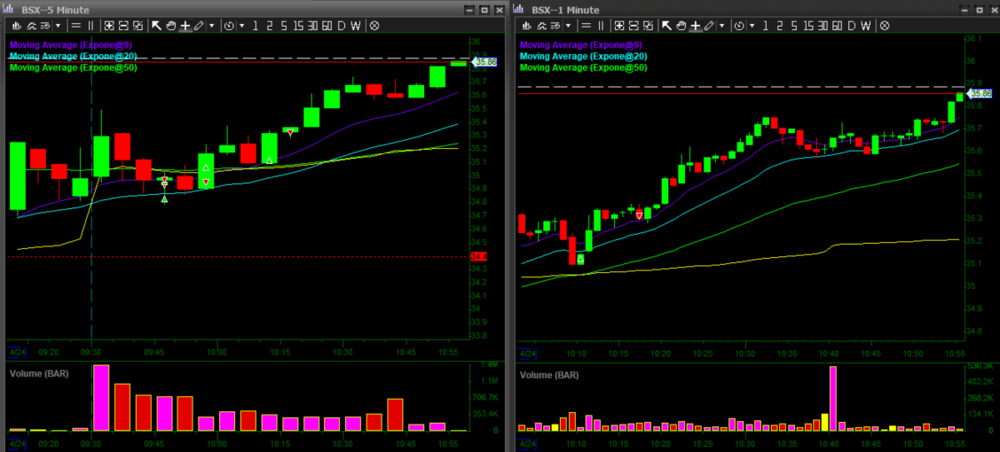Click the clock time-settings icon in 5 Minute chart

[x=229, y=25]
